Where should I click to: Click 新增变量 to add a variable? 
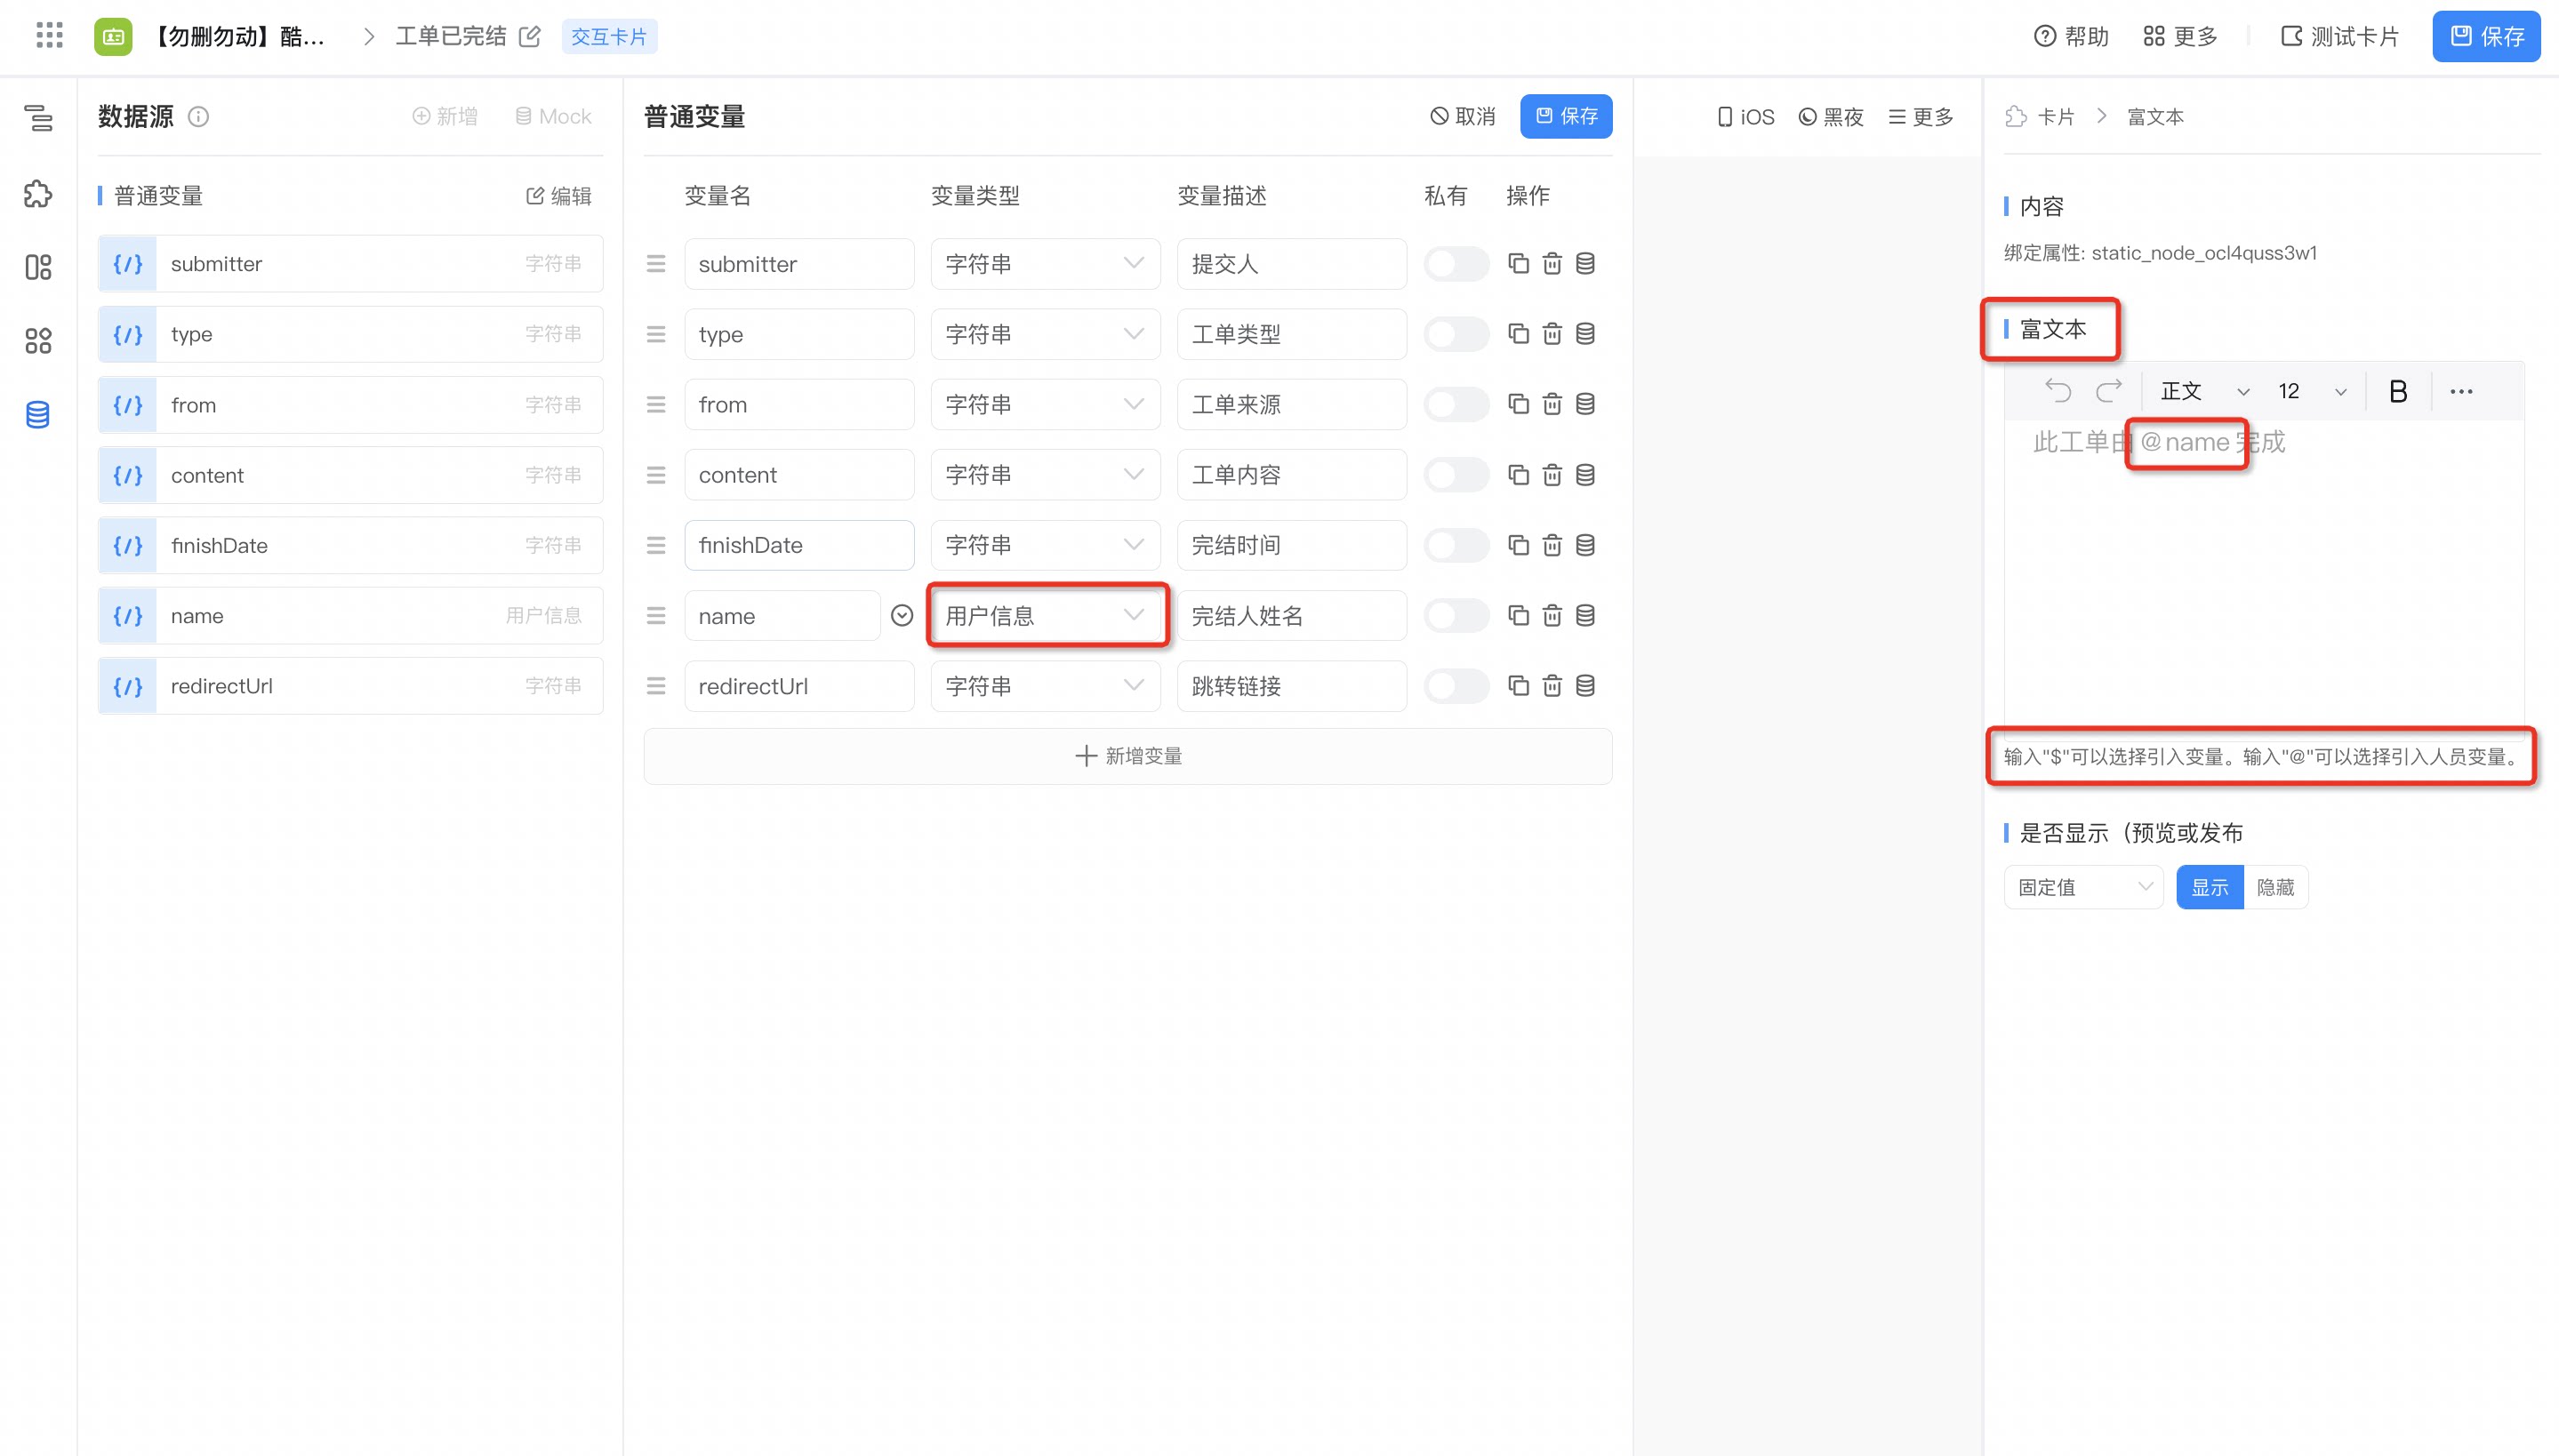tap(1128, 756)
